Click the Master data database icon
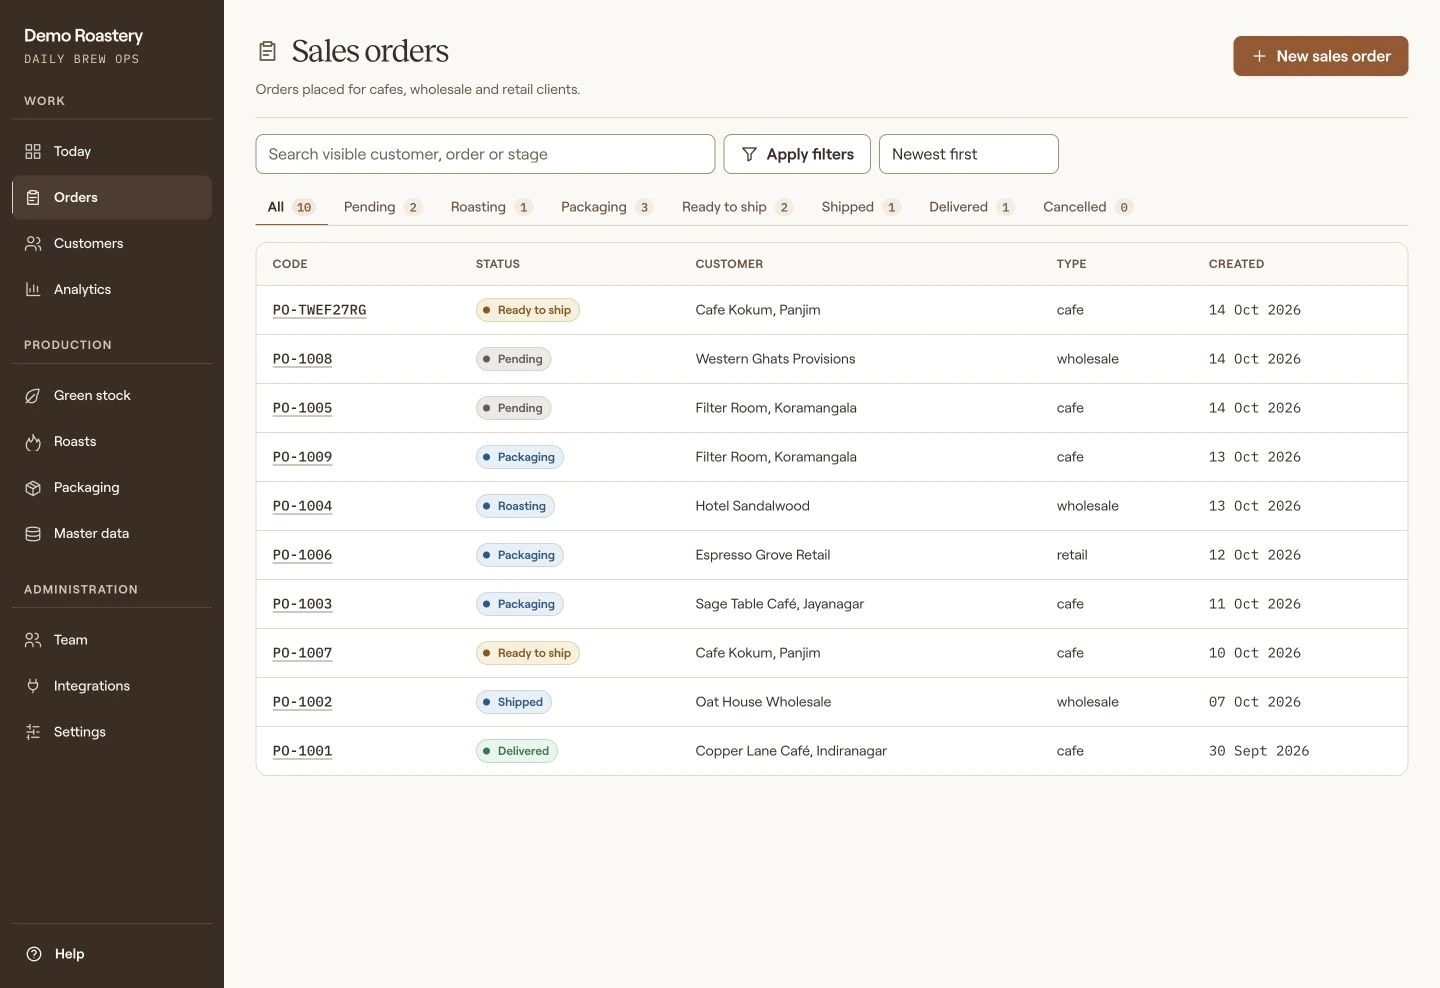The width and height of the screenshot is (1440, 988). click(x=33, y=533)
